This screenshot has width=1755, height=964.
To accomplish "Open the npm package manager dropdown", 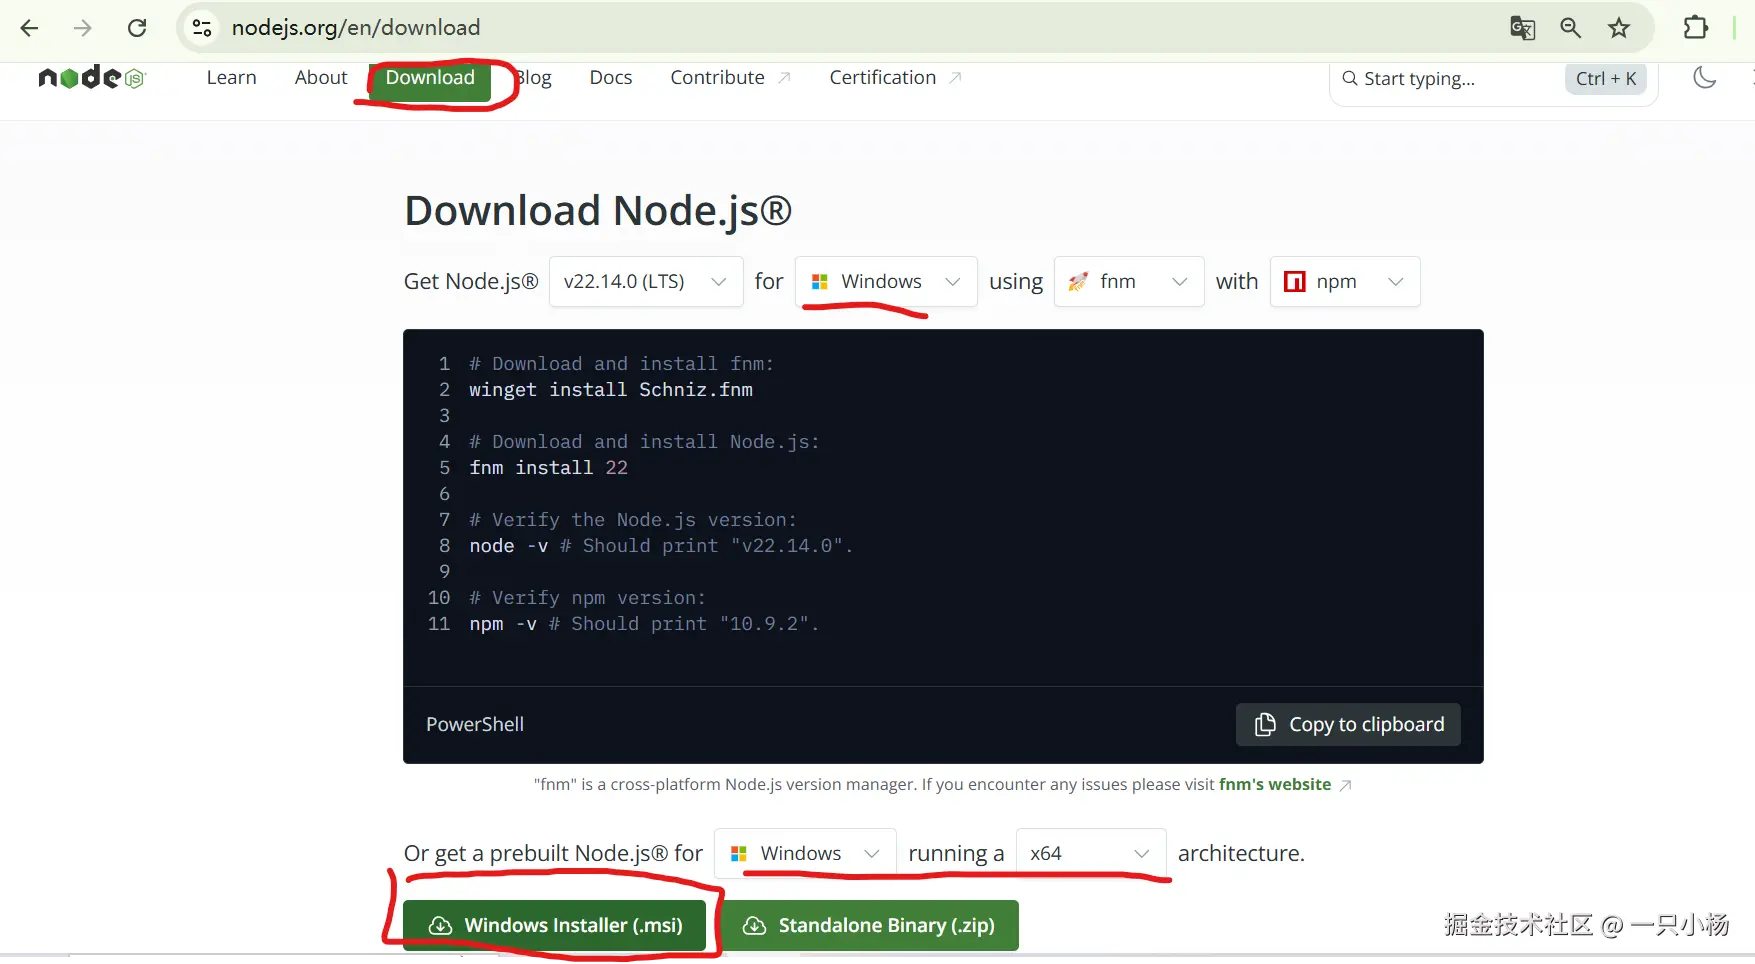I will pyautogui.click(x=1345, y=282).
